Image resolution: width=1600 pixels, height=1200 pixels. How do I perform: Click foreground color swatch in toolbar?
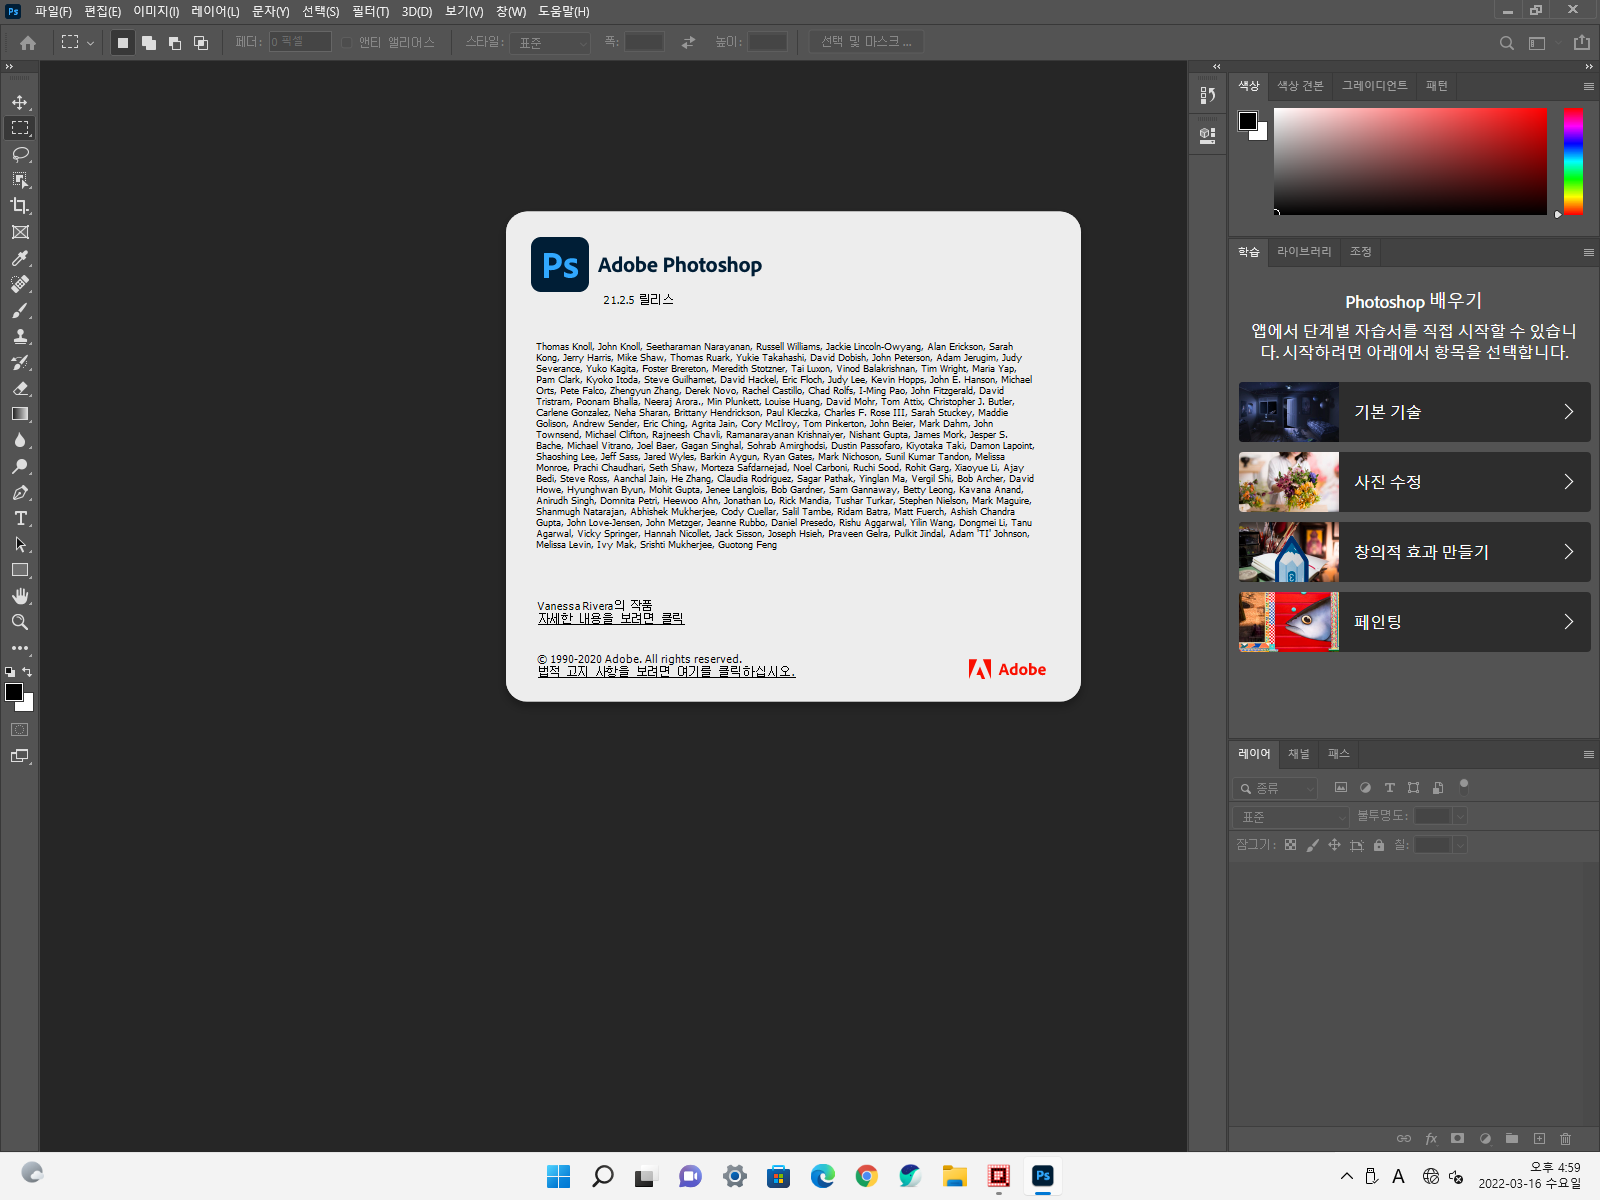14,692
